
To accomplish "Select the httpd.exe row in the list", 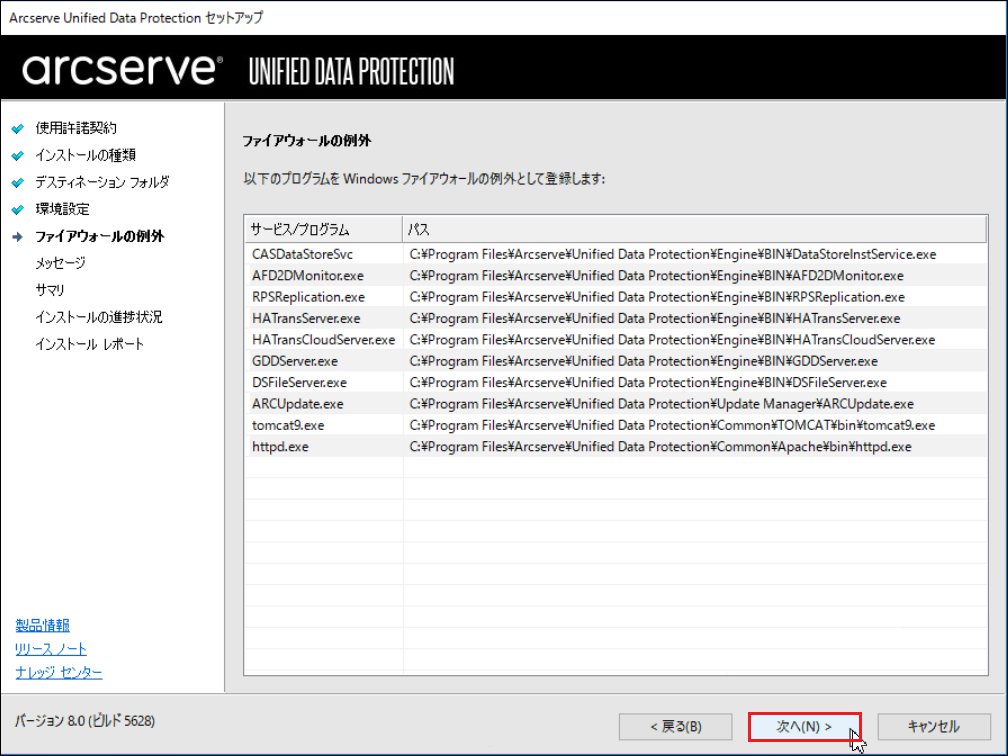I will [616, 446].
